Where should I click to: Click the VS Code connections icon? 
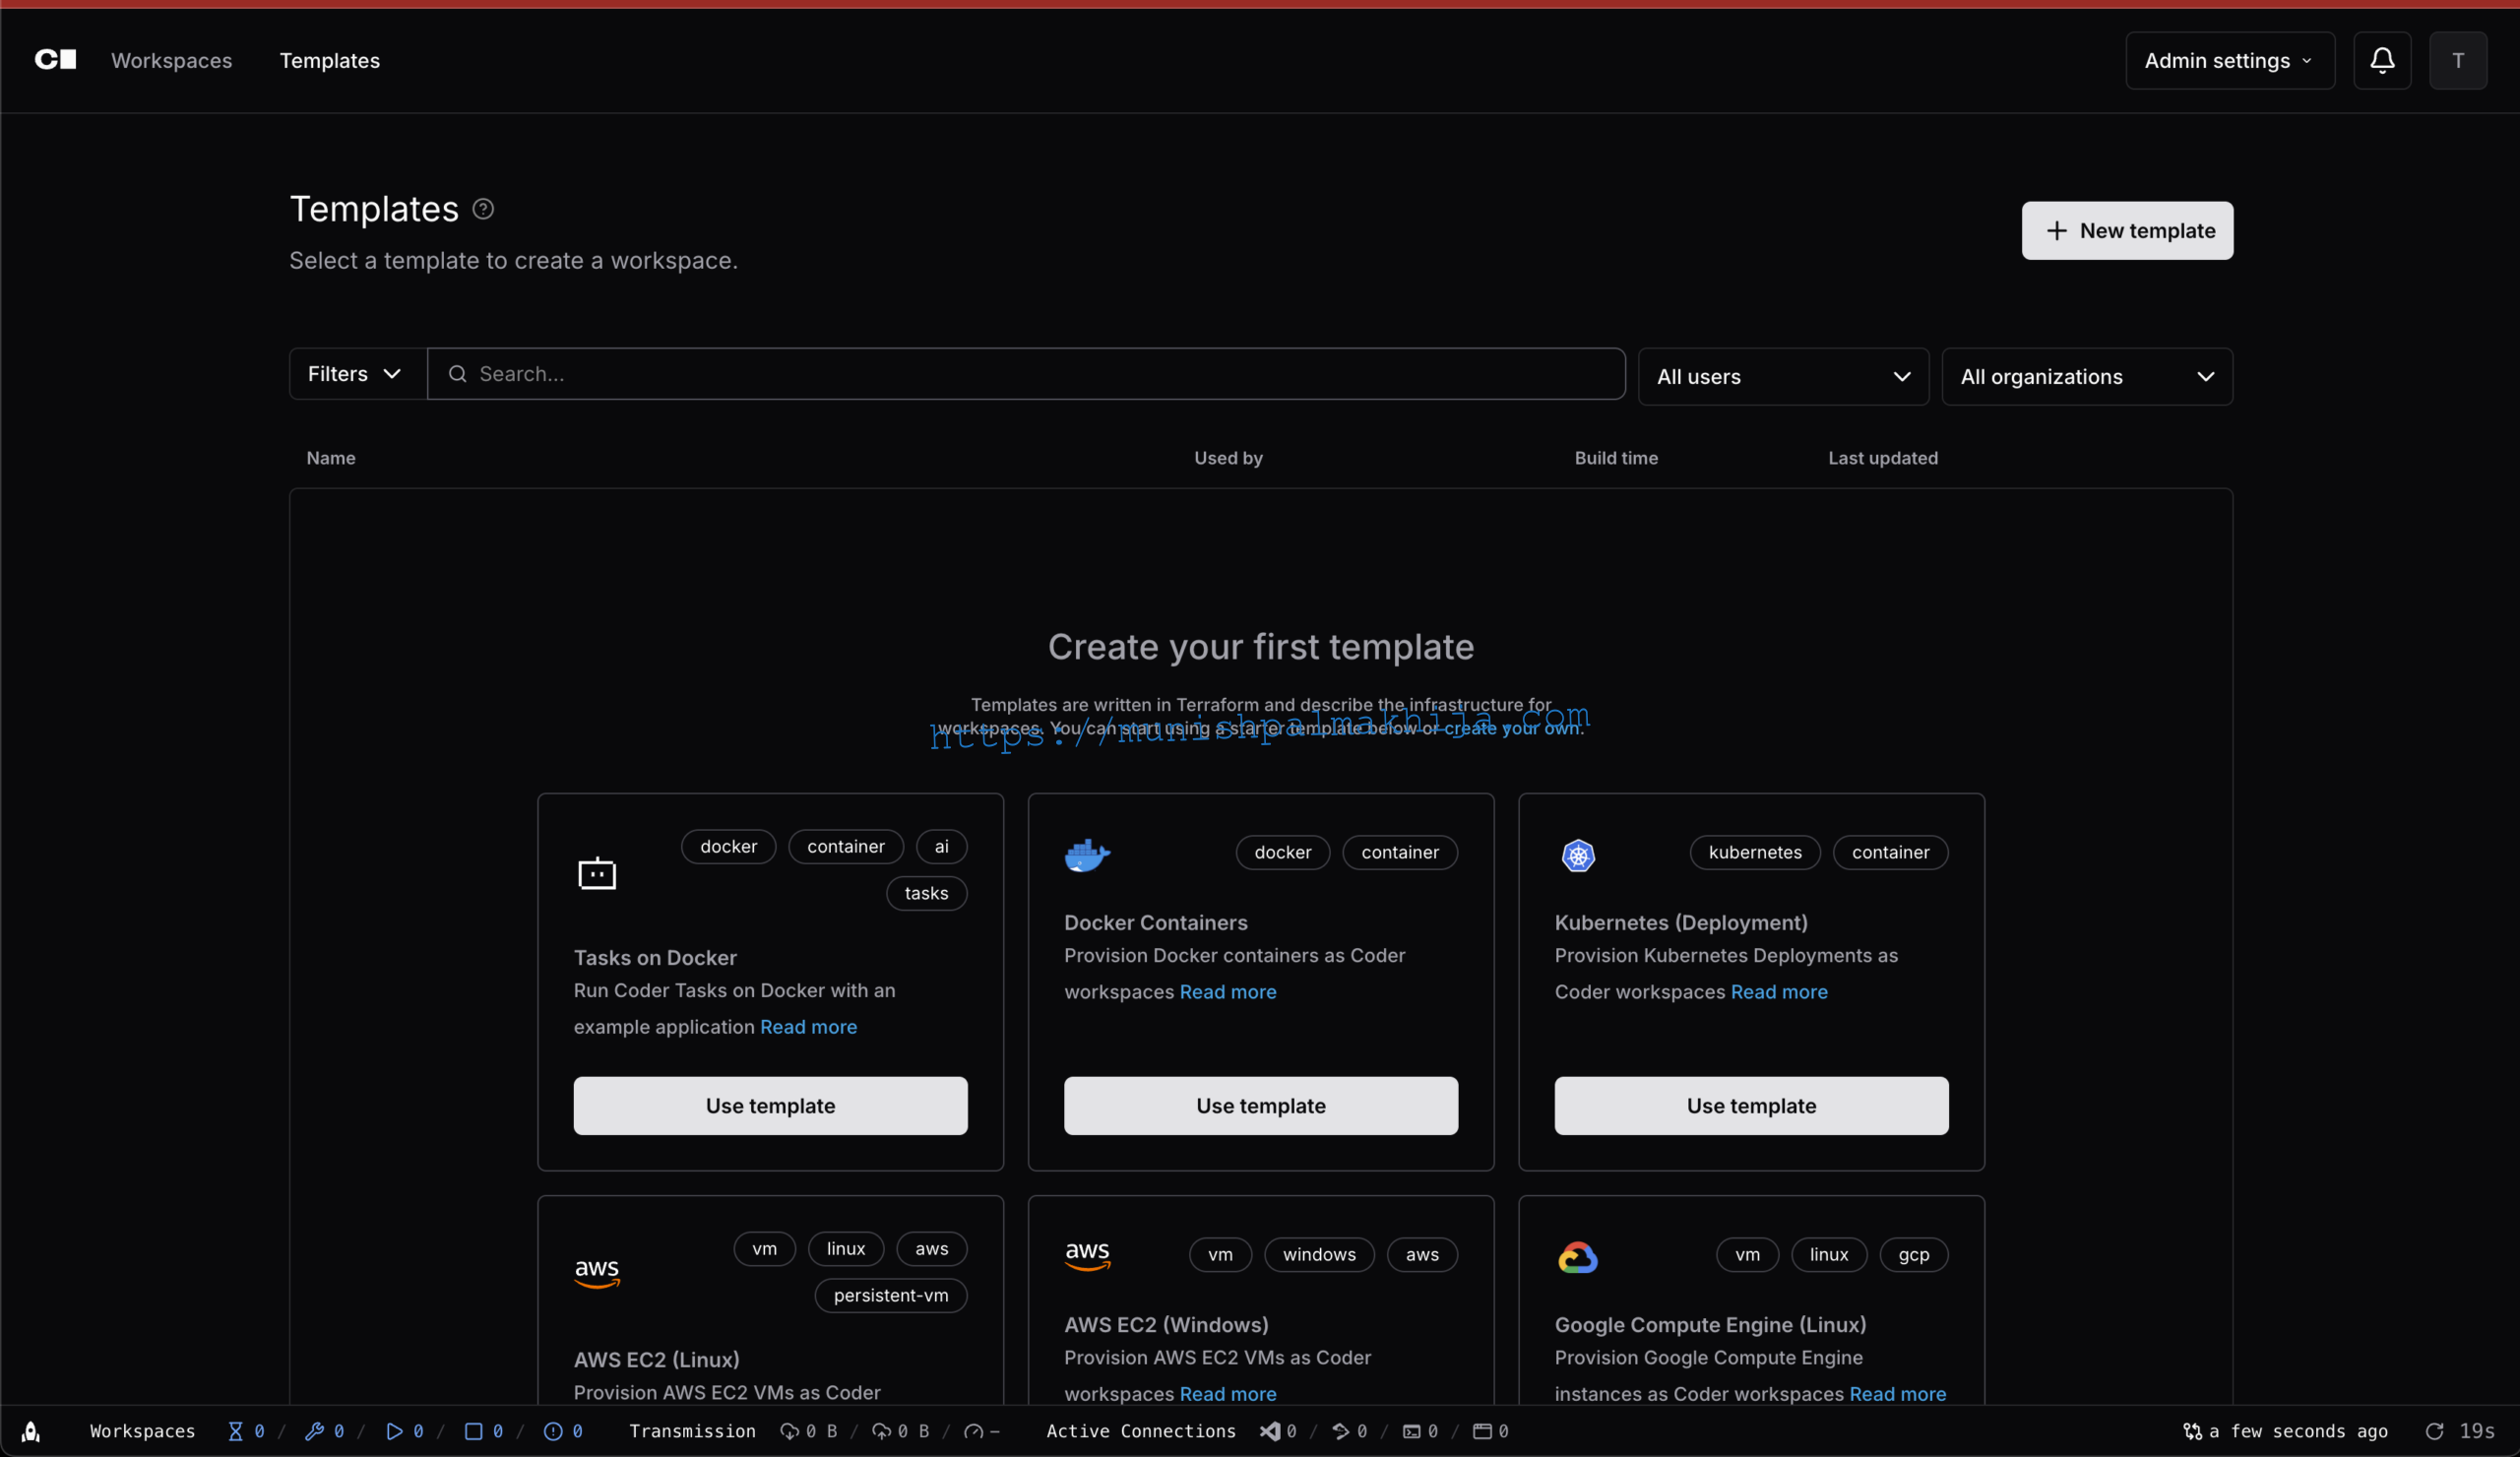[x=1269, y=1431]
